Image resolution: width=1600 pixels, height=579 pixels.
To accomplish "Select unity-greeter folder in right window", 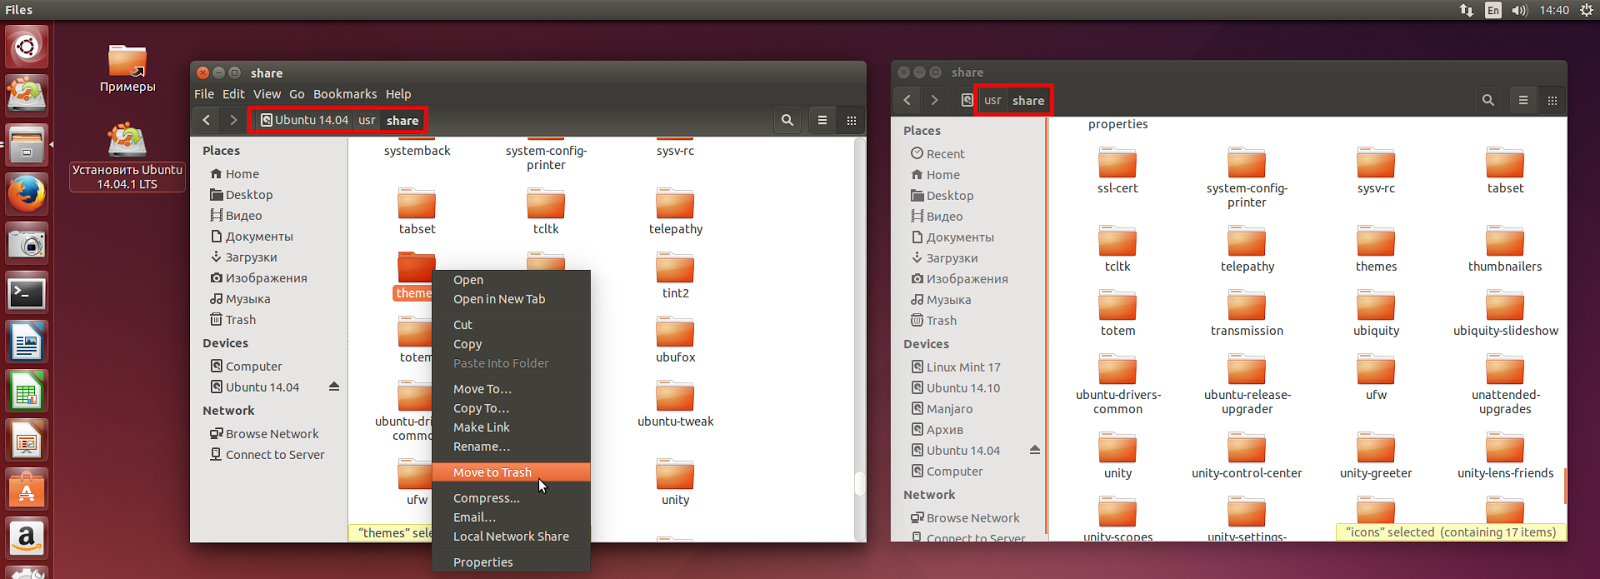I will [x=1376, y=457].
